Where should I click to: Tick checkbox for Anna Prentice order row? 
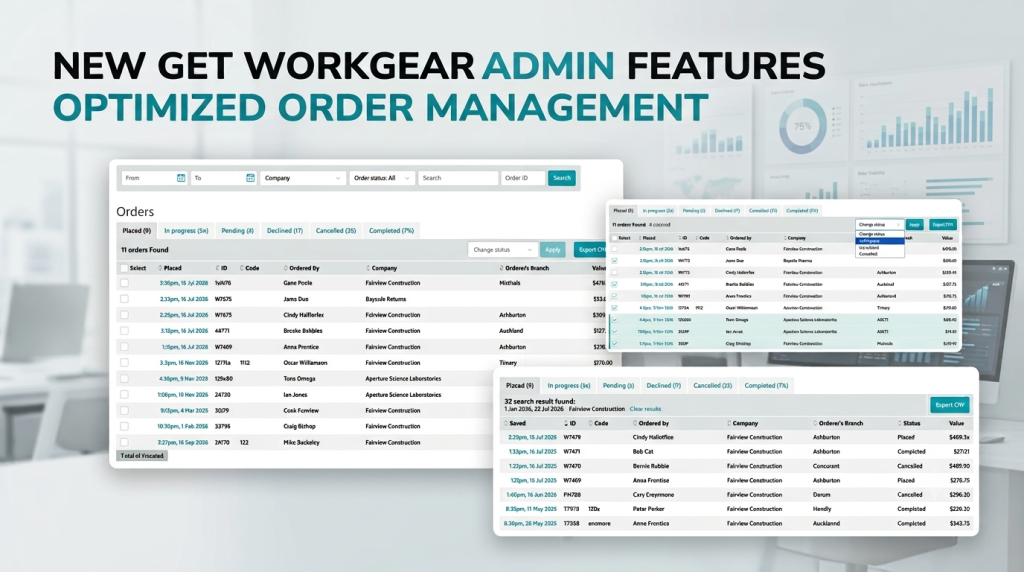point(124,347)
